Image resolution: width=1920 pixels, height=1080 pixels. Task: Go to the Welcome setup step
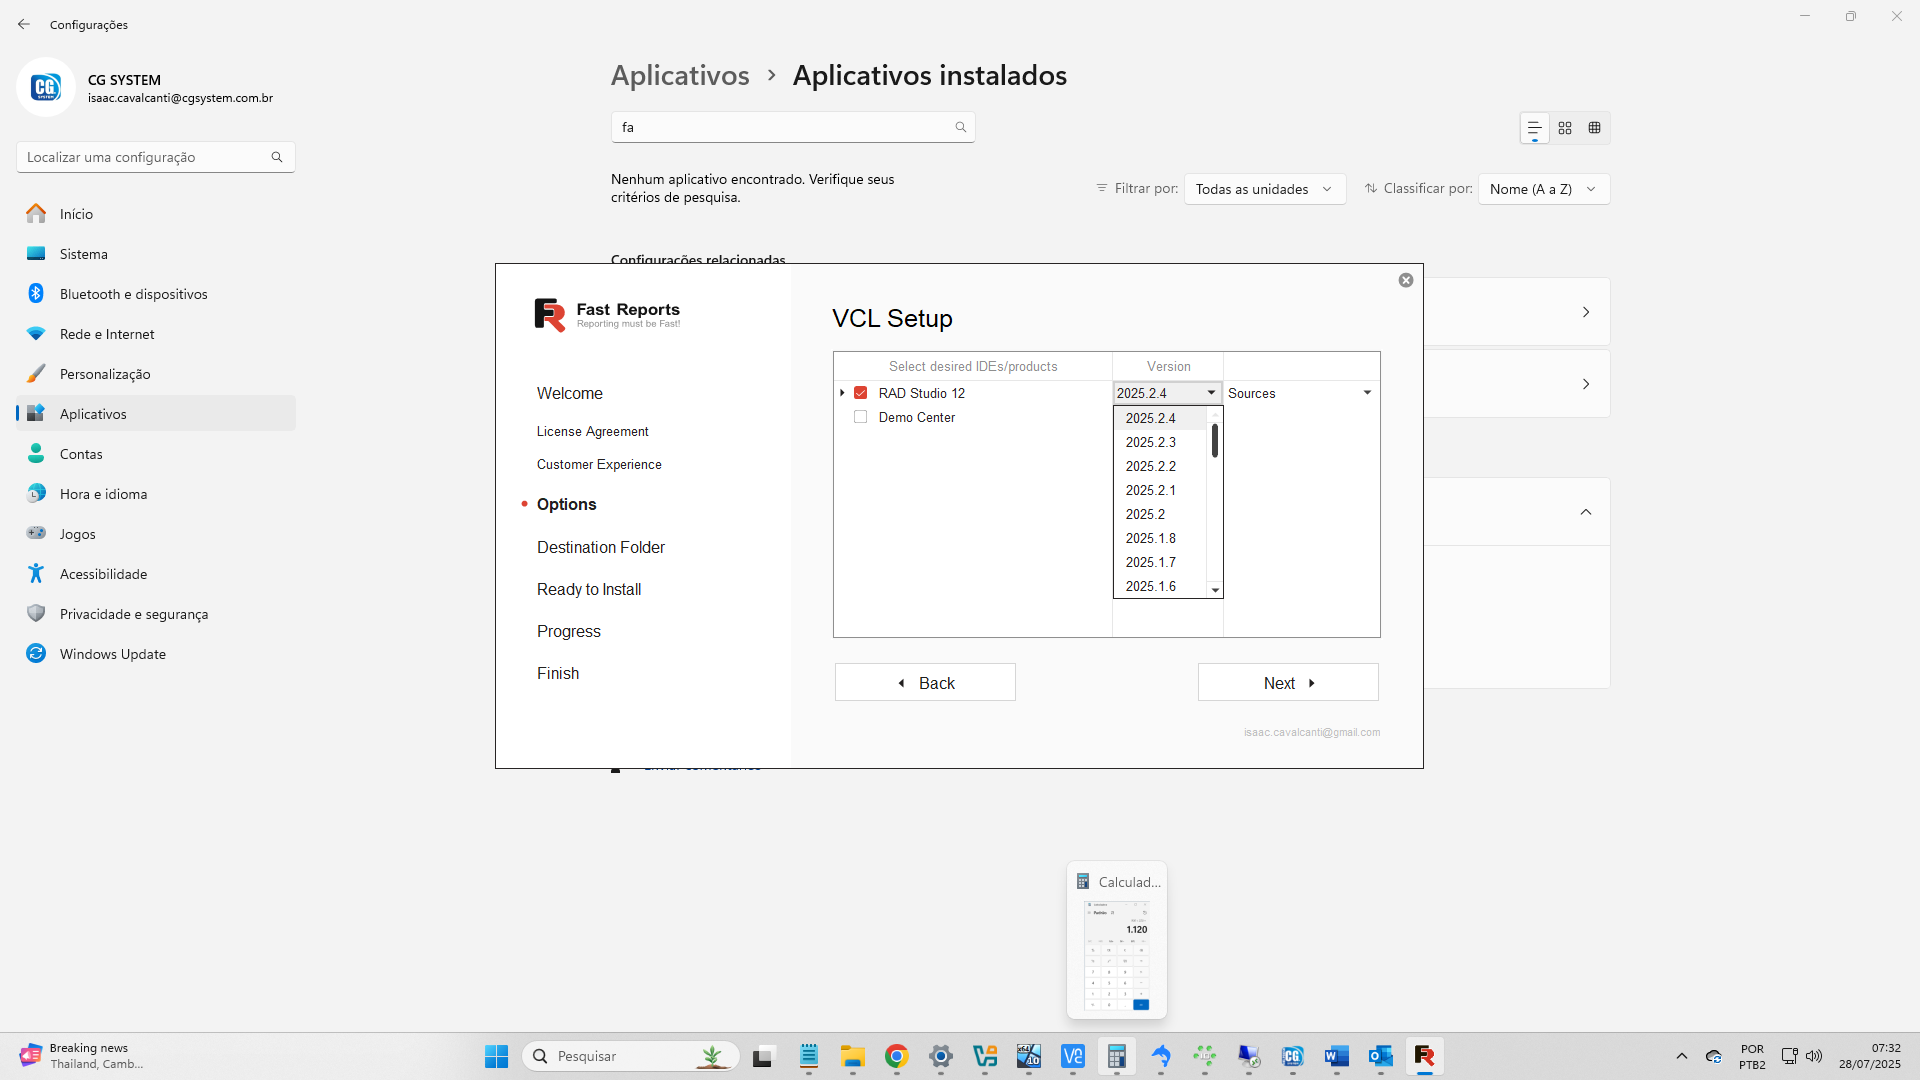(x=569, y=393)
